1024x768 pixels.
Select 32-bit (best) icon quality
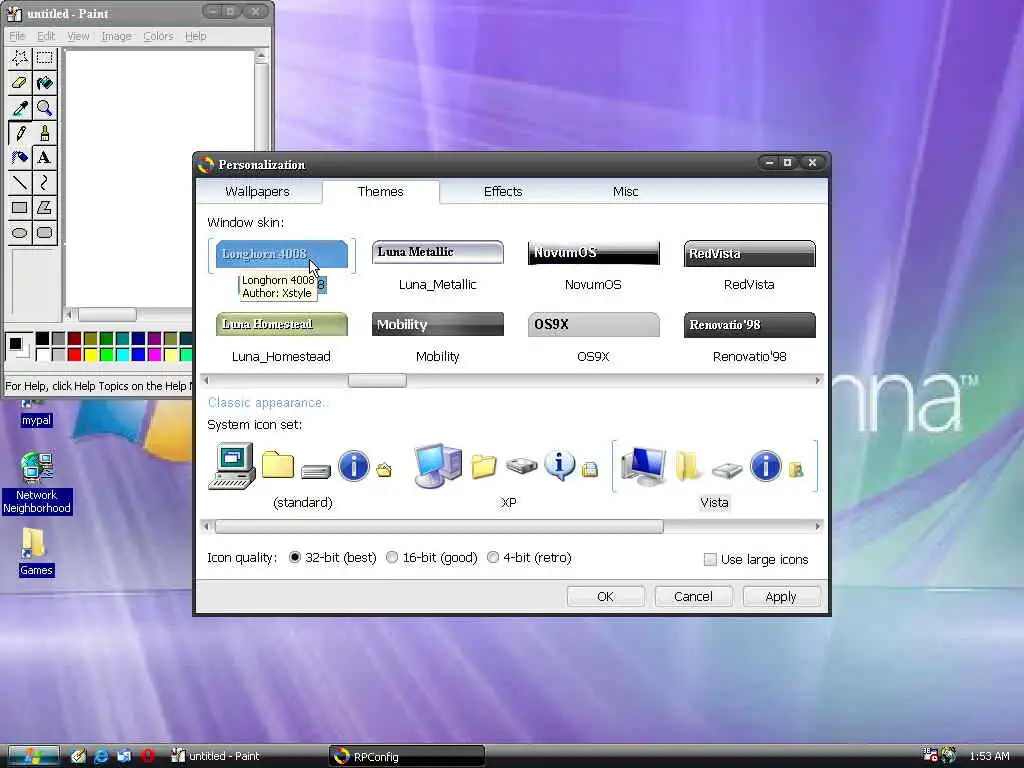coord(295,558)
